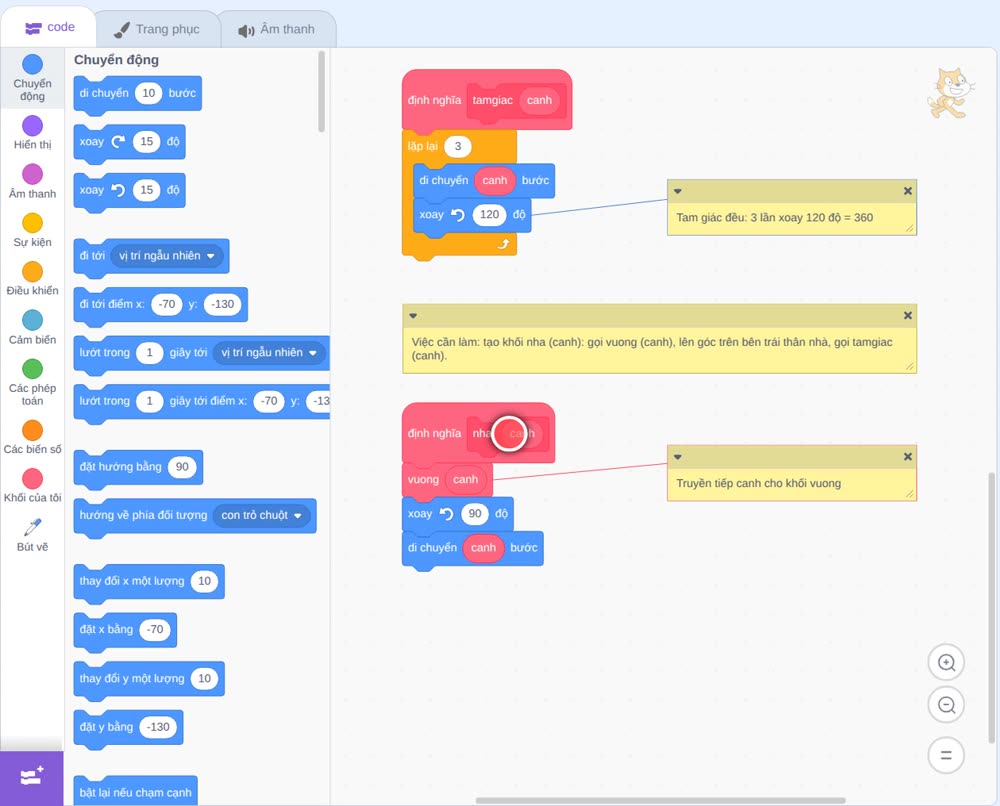Select the Chuyển động category circle
The width and height of the screenshot is (1000, 806).
(33, 64)
